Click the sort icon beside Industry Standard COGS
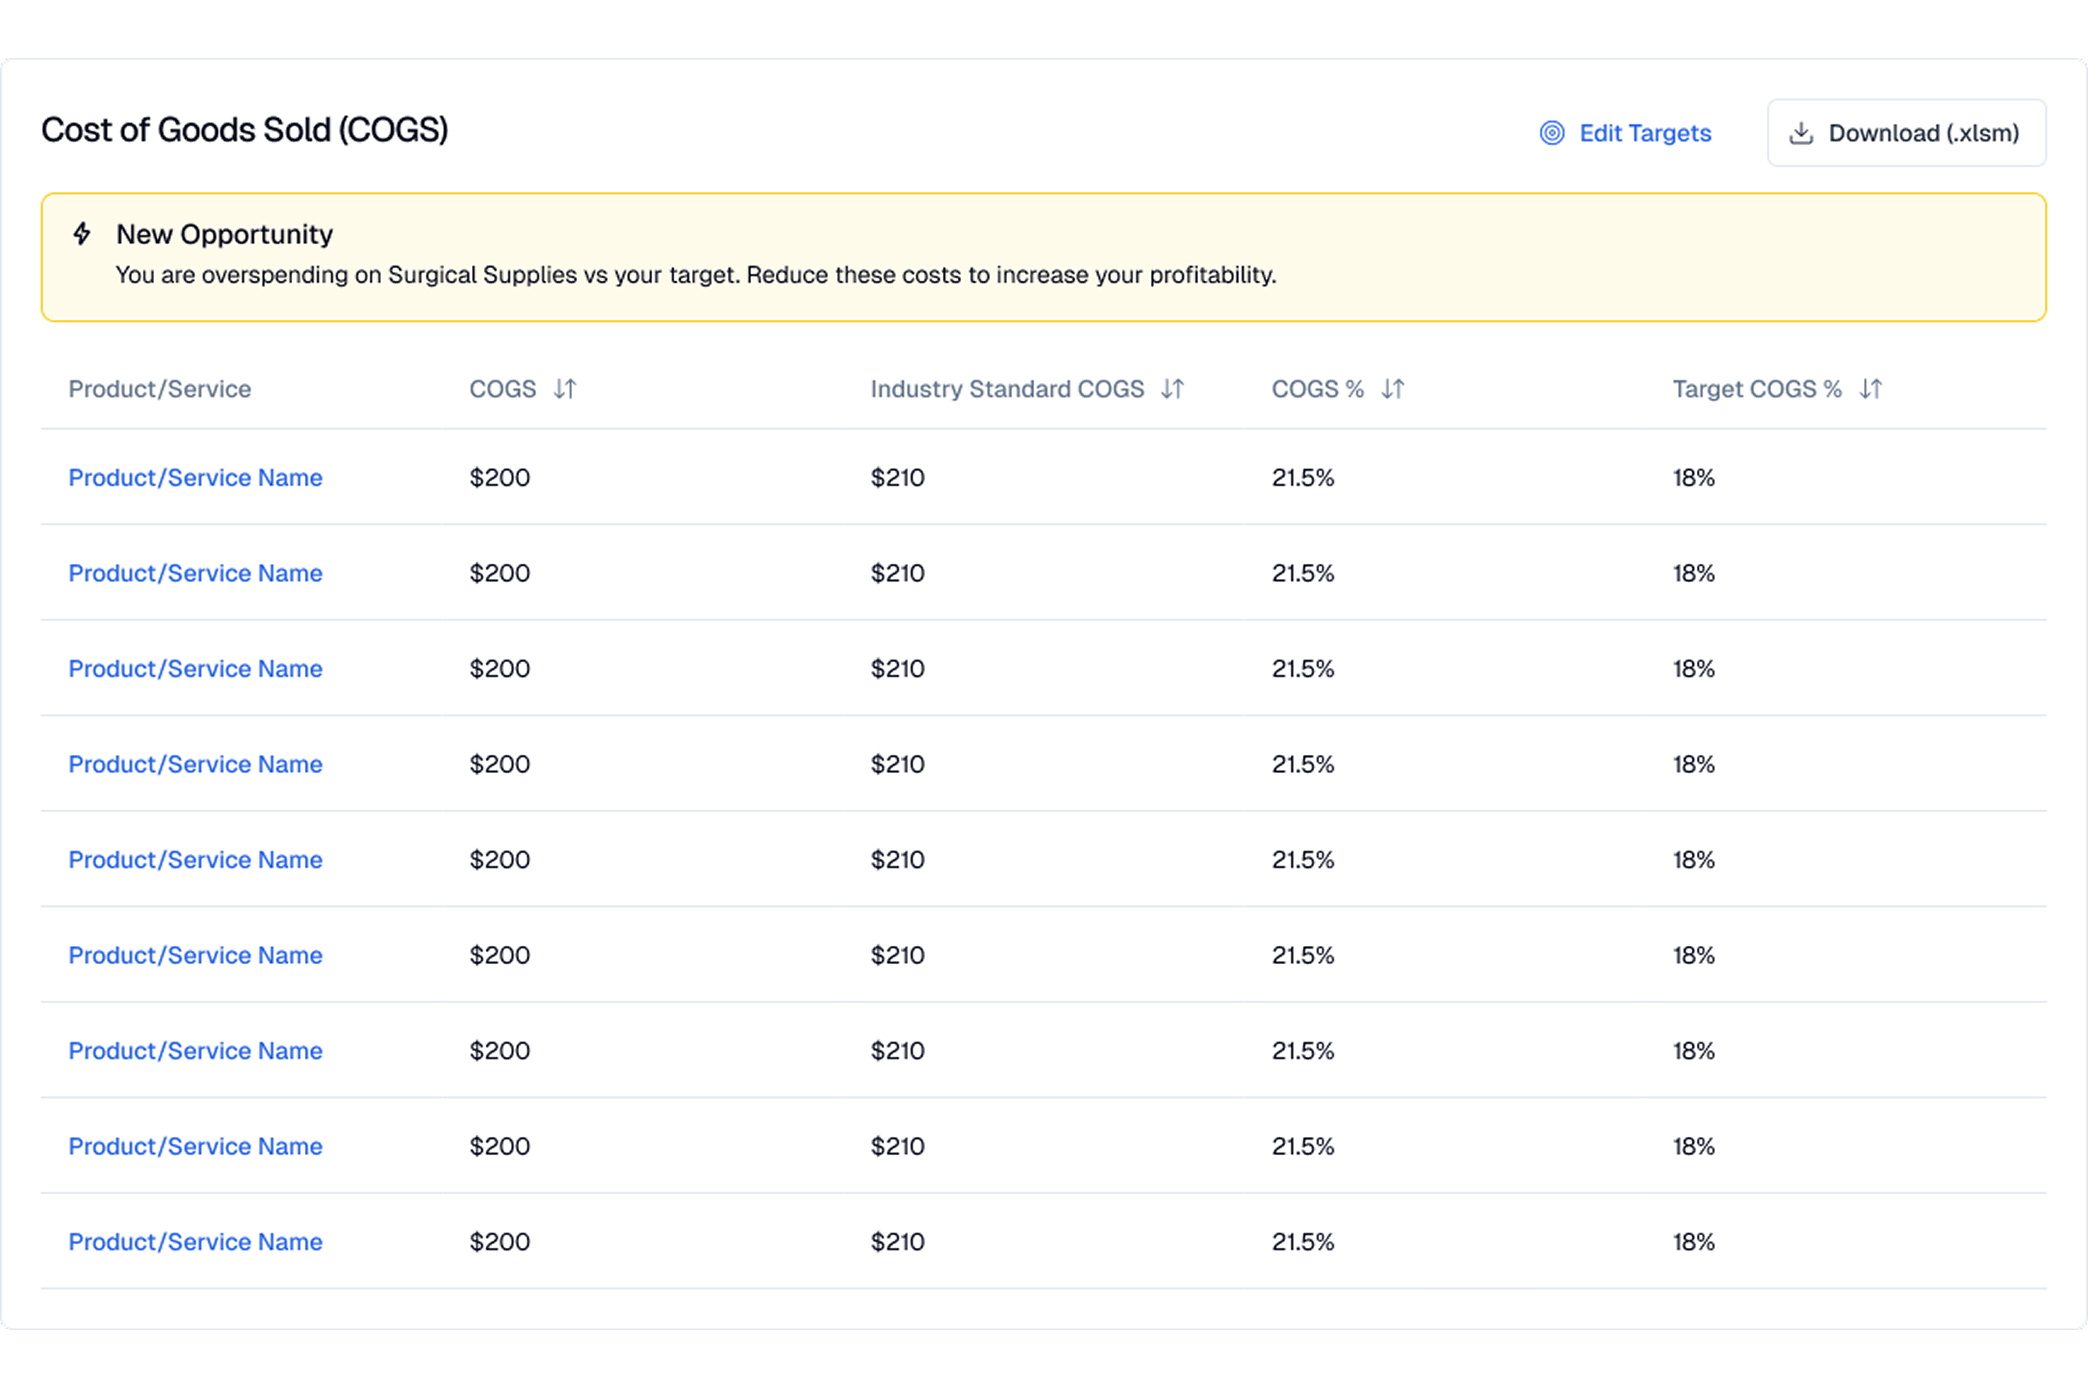 coord(1173,389)
